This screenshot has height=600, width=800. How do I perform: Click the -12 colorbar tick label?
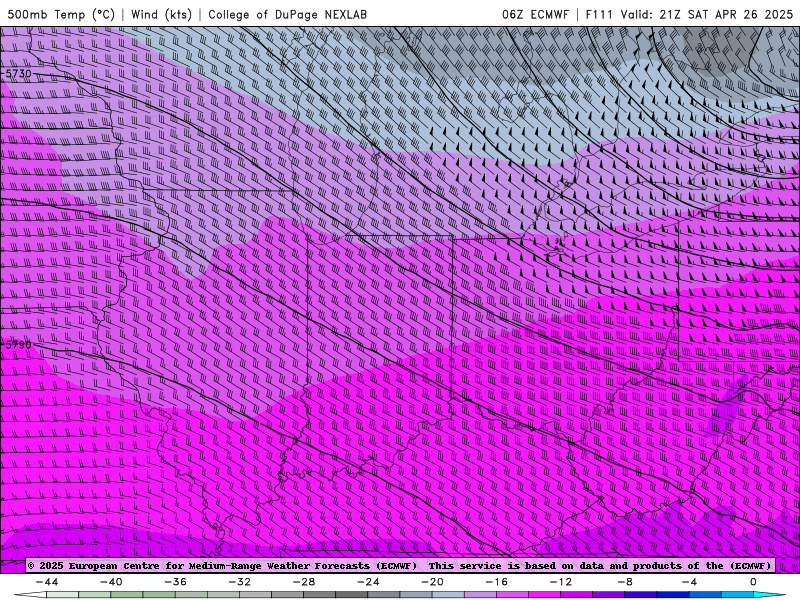561,582
